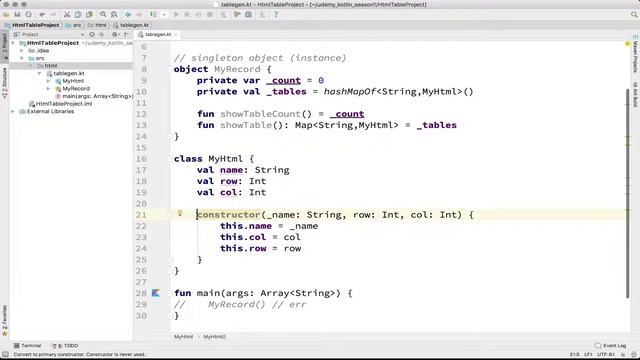Click the Kotlin run gutter icon at line 28

[x=156, y=293]
